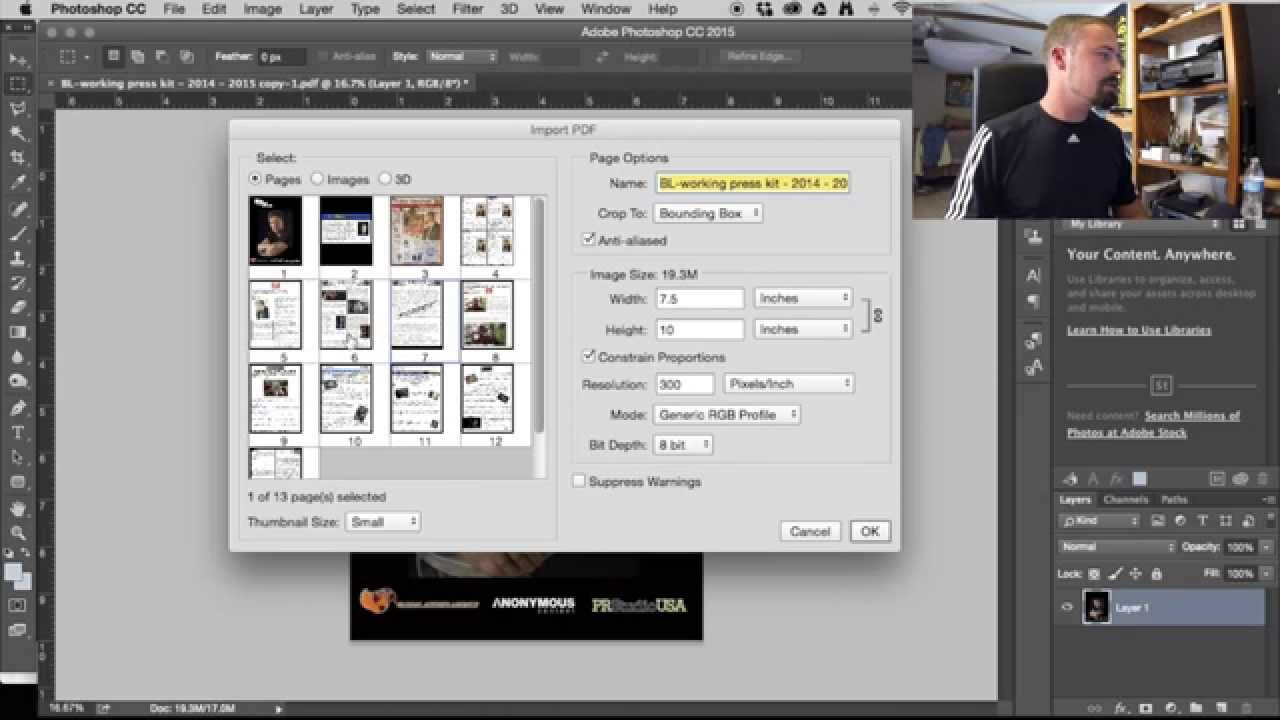Select the Eraser tool
This screenshot has height=720, width=1280.
coord(18,308)
